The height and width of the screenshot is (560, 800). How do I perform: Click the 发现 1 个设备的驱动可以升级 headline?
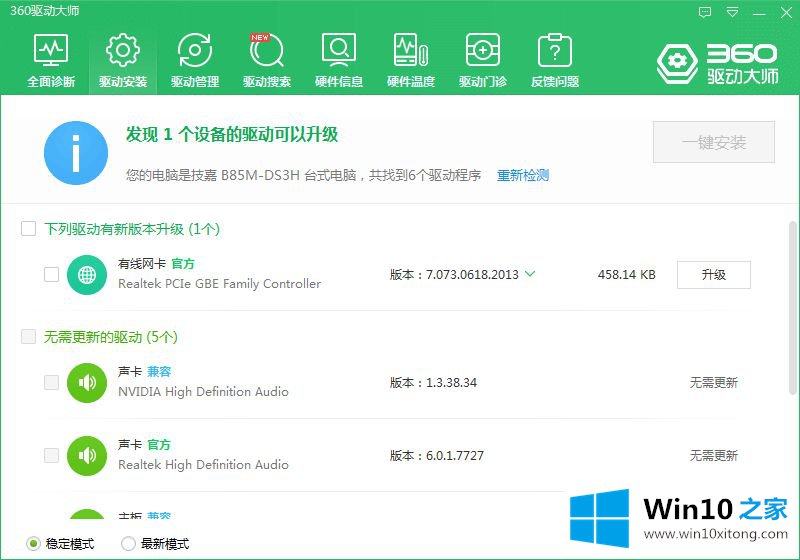click(x=232, y=134)
